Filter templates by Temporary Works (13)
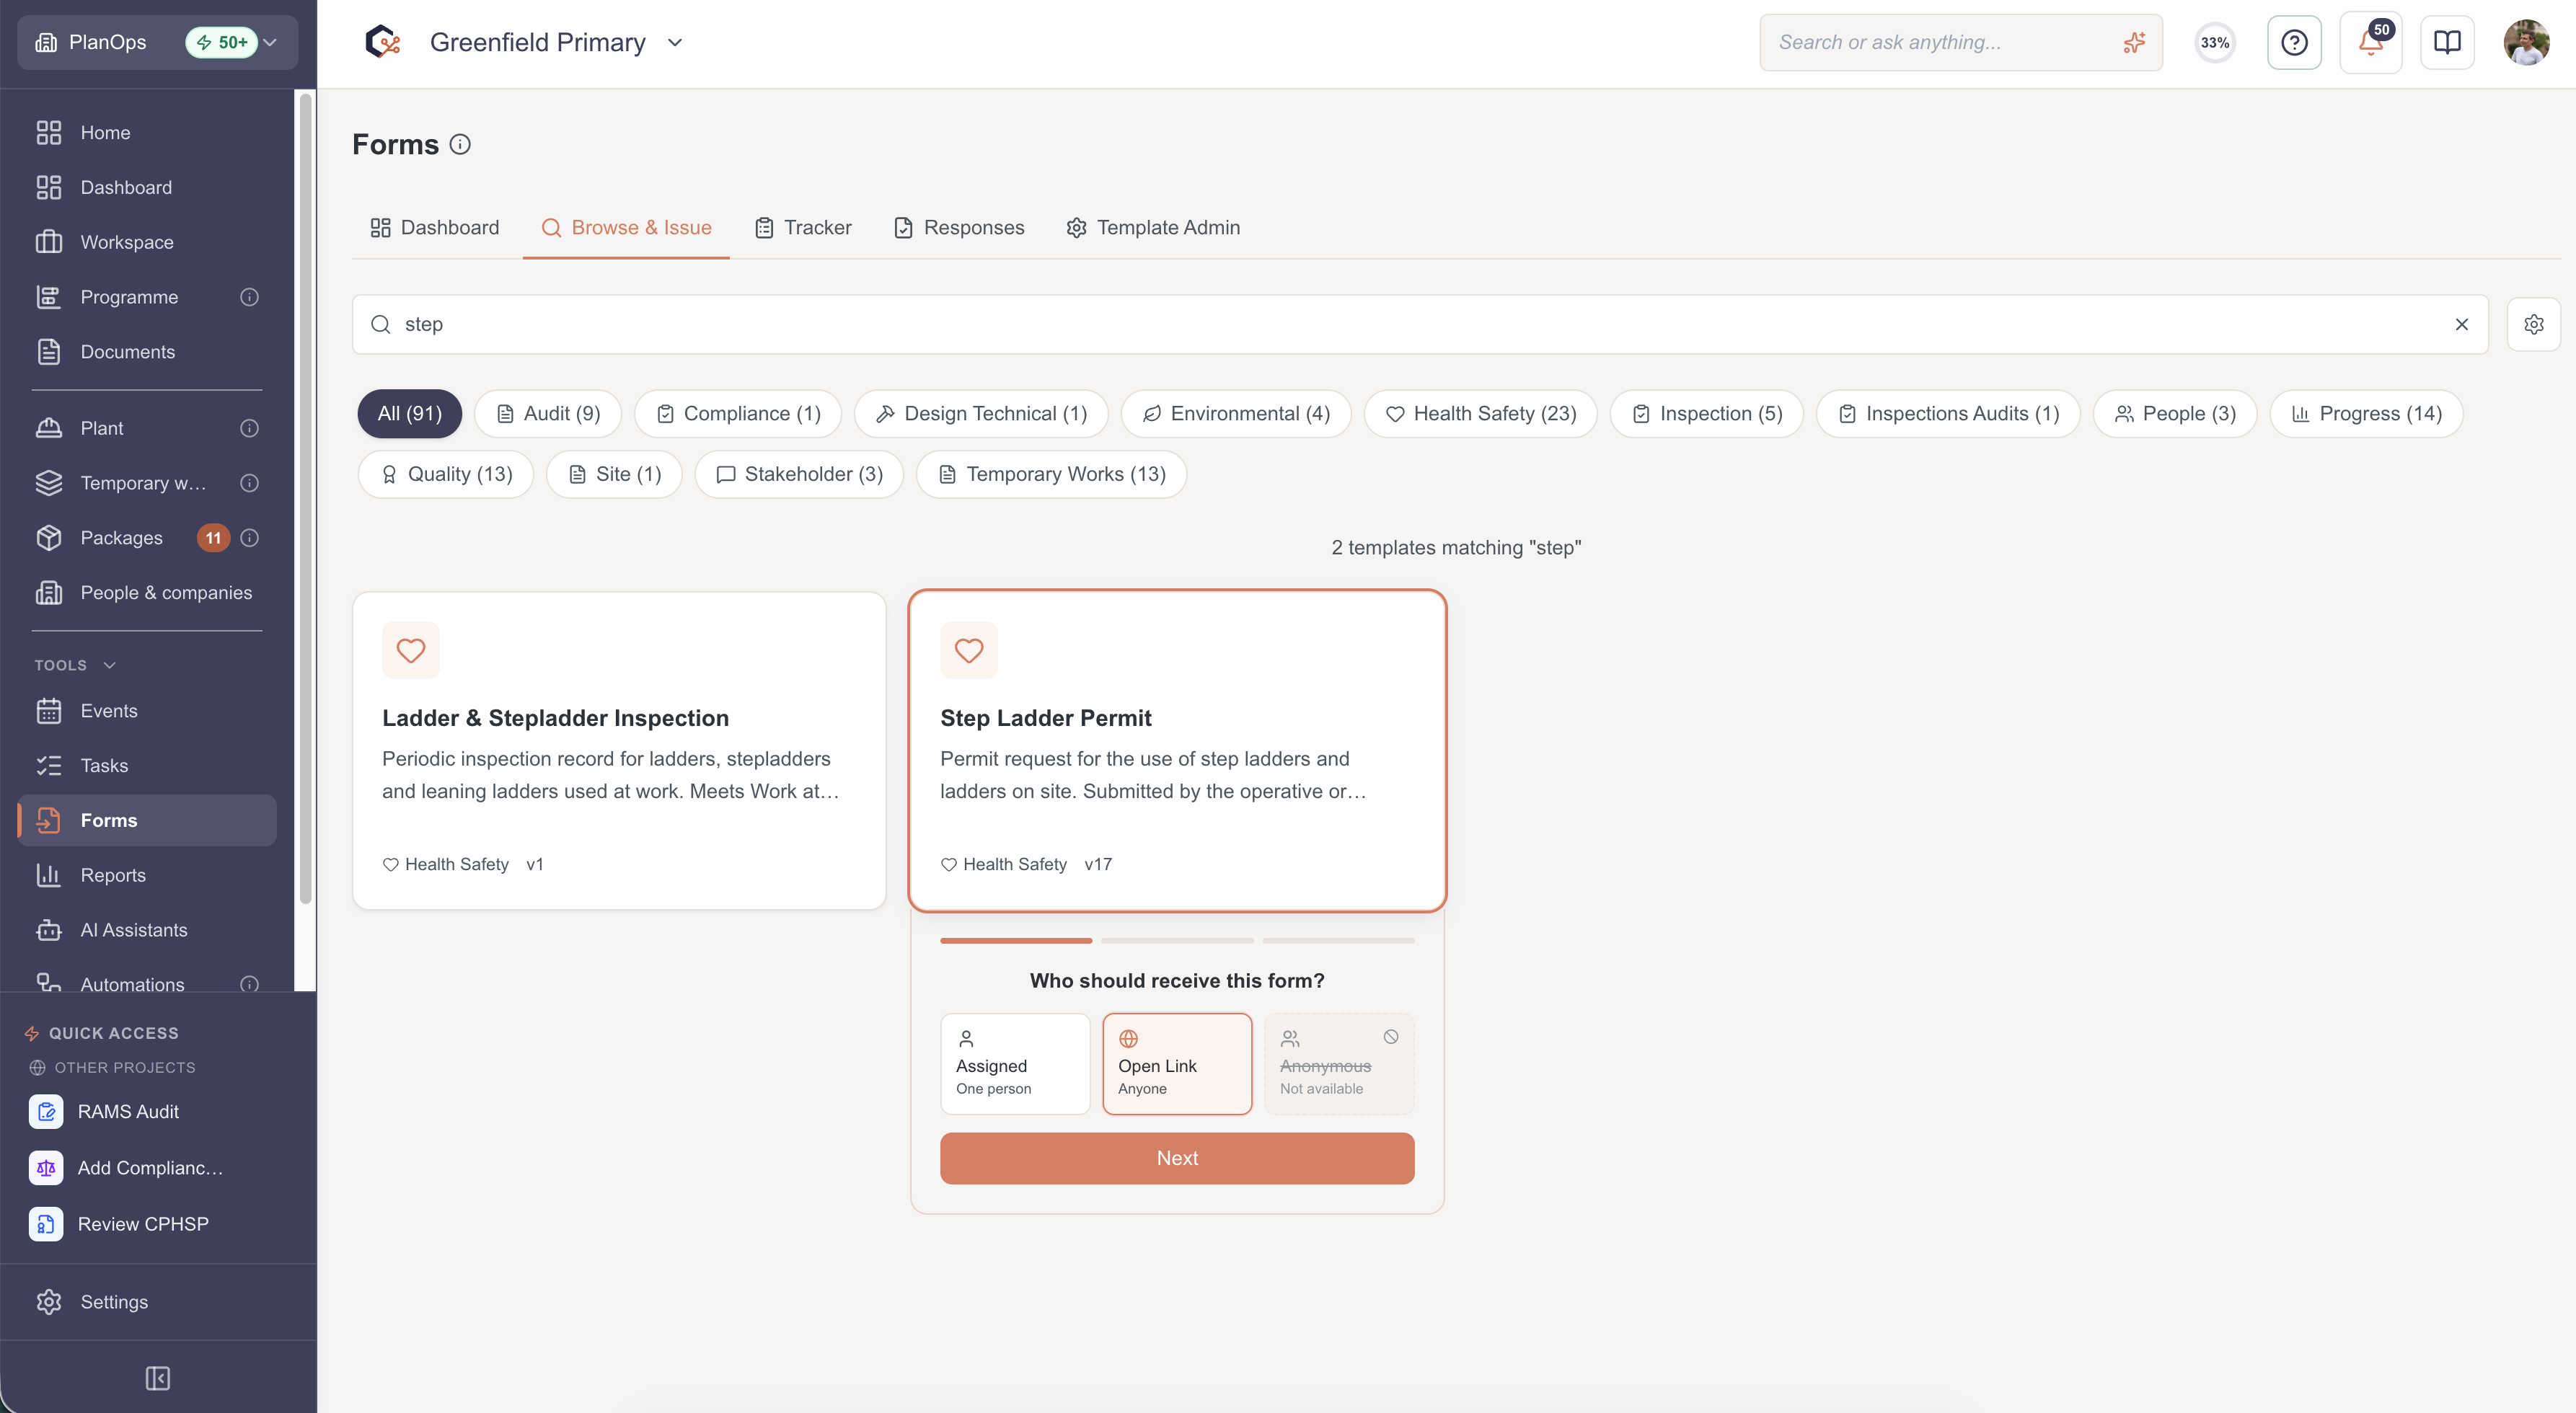2576x1413 pixels. click(x=1052, y=474)
